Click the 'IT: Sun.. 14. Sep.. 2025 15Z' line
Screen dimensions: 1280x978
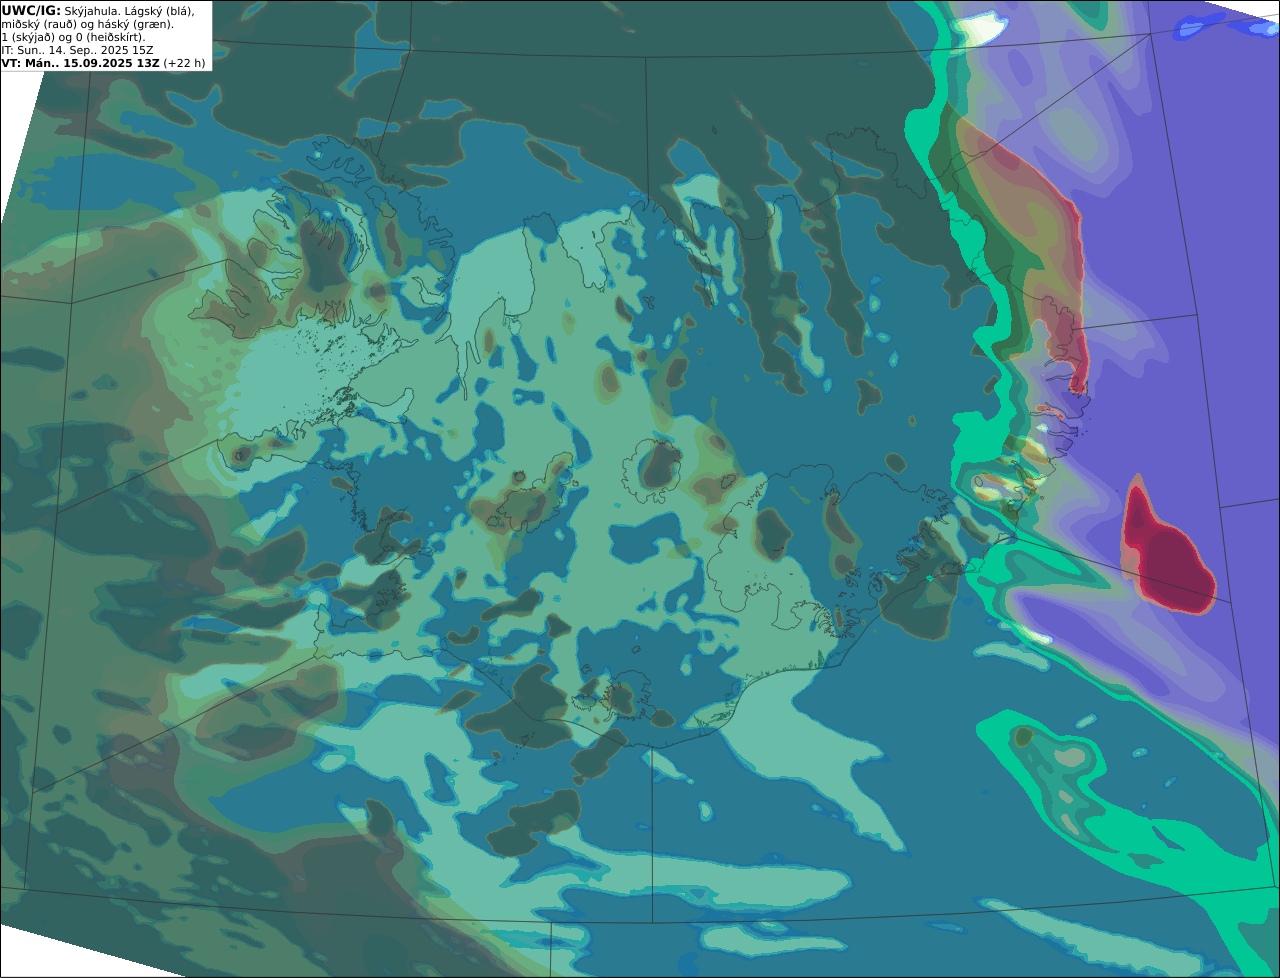(77, 50)
